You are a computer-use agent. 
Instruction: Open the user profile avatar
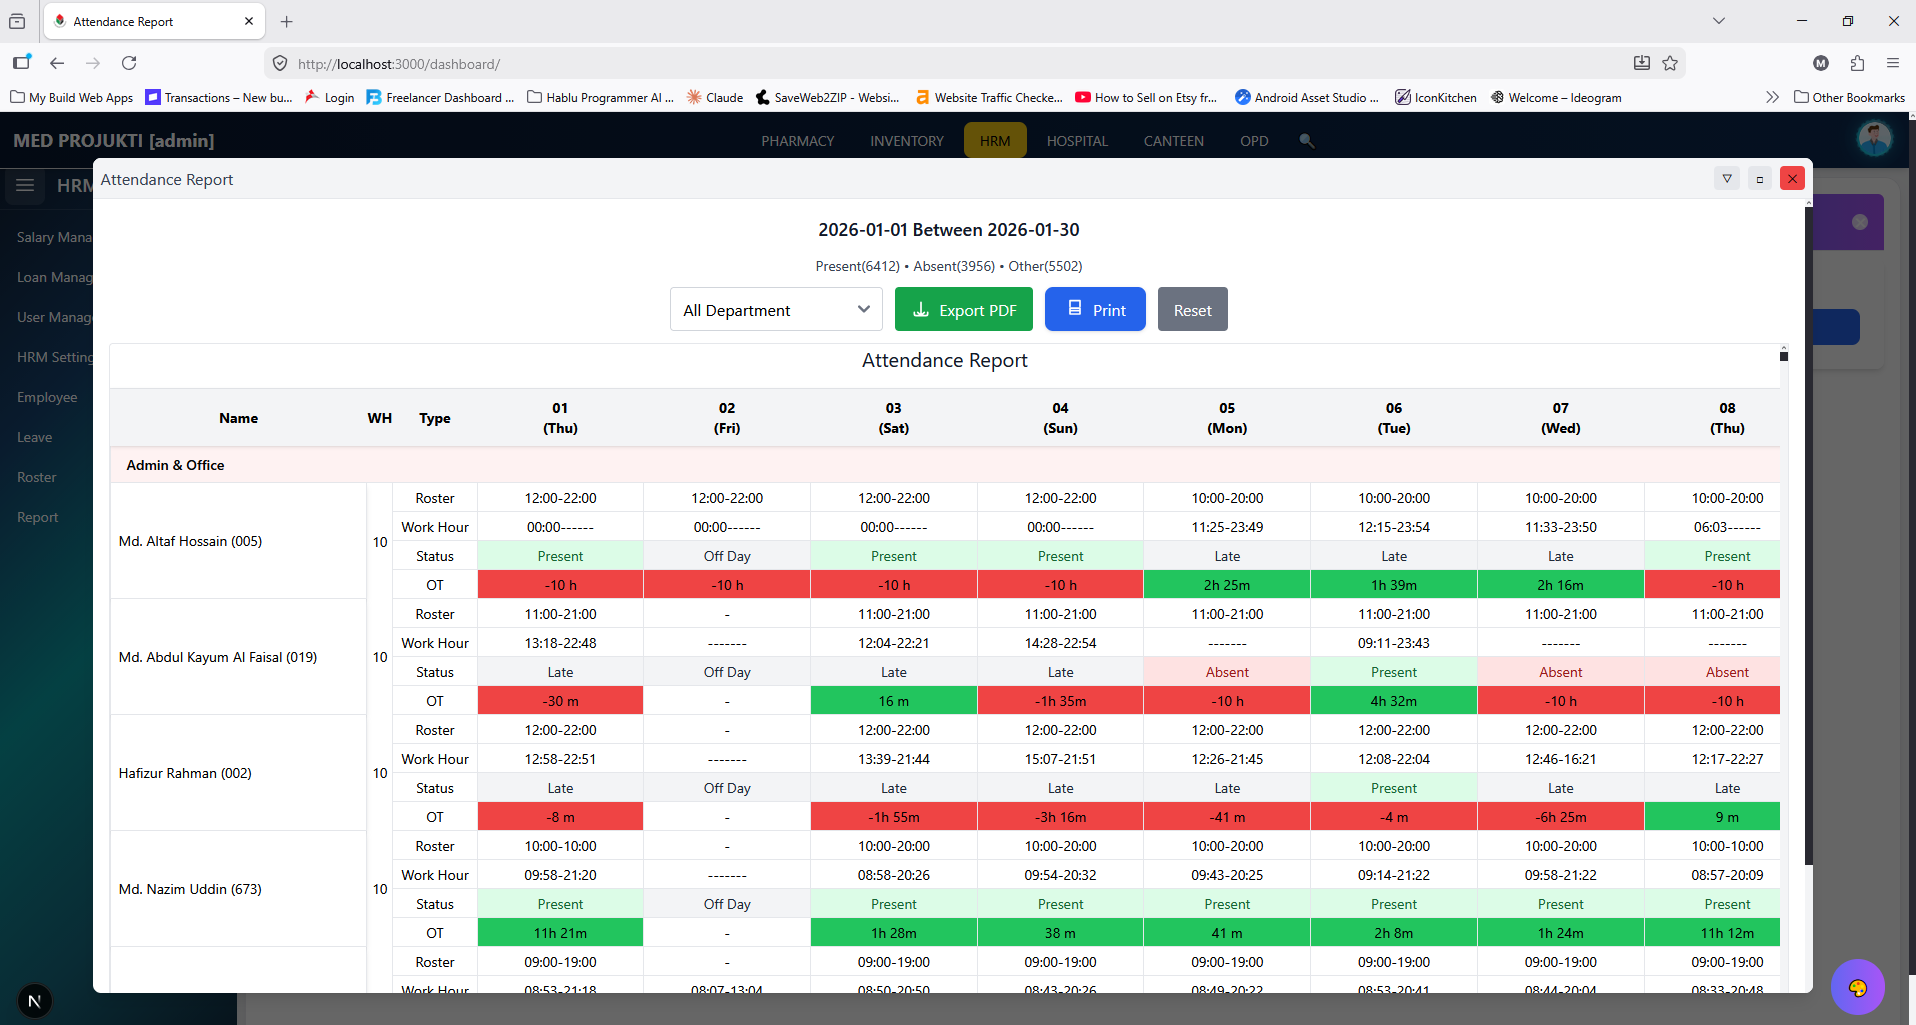click(1874, 139)
